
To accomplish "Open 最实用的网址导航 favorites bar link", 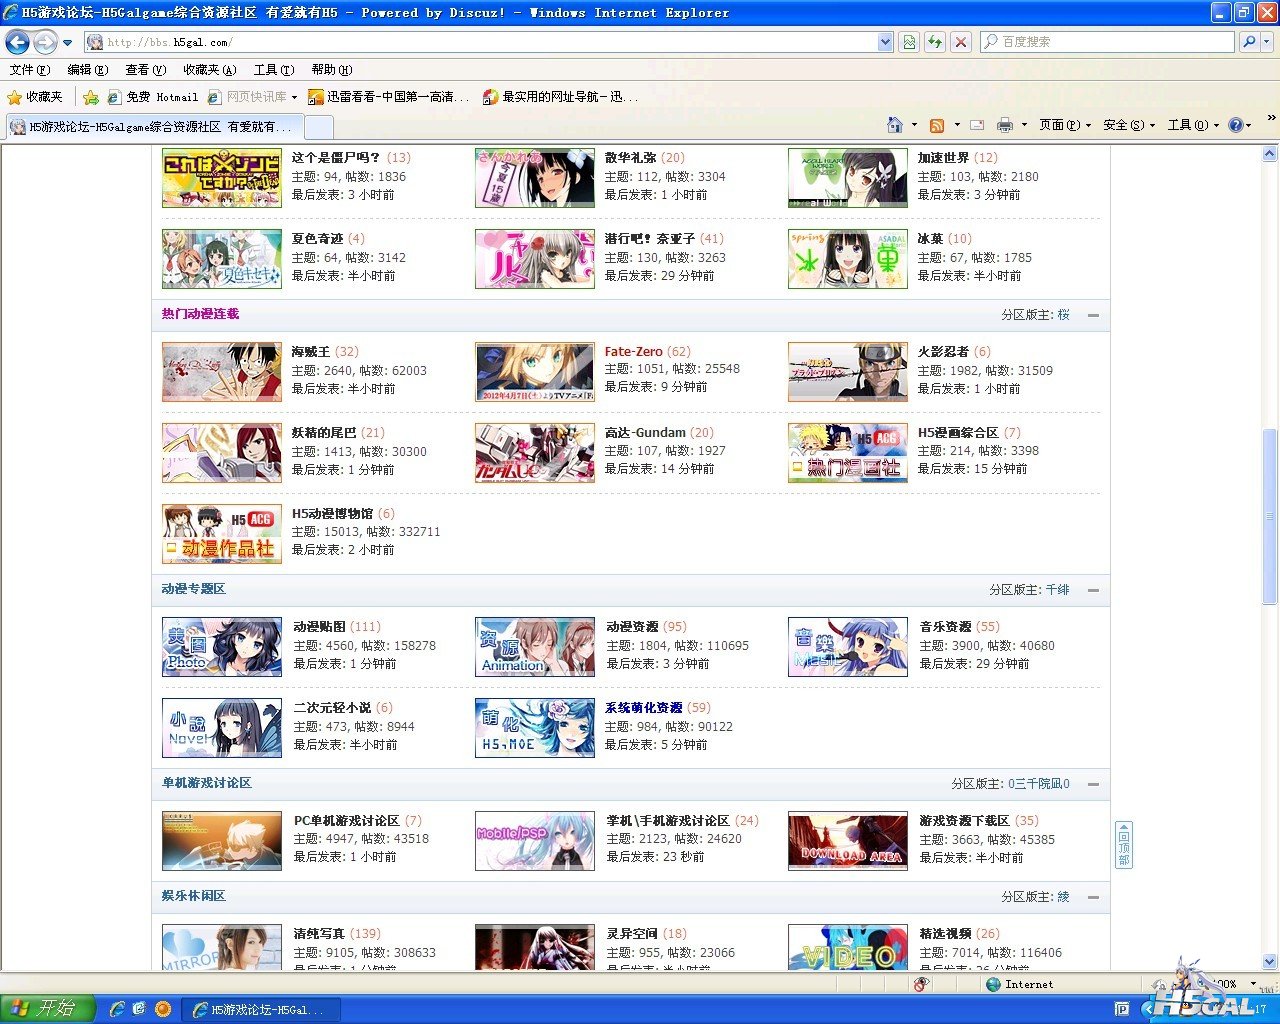I will (x=561, y=97).
